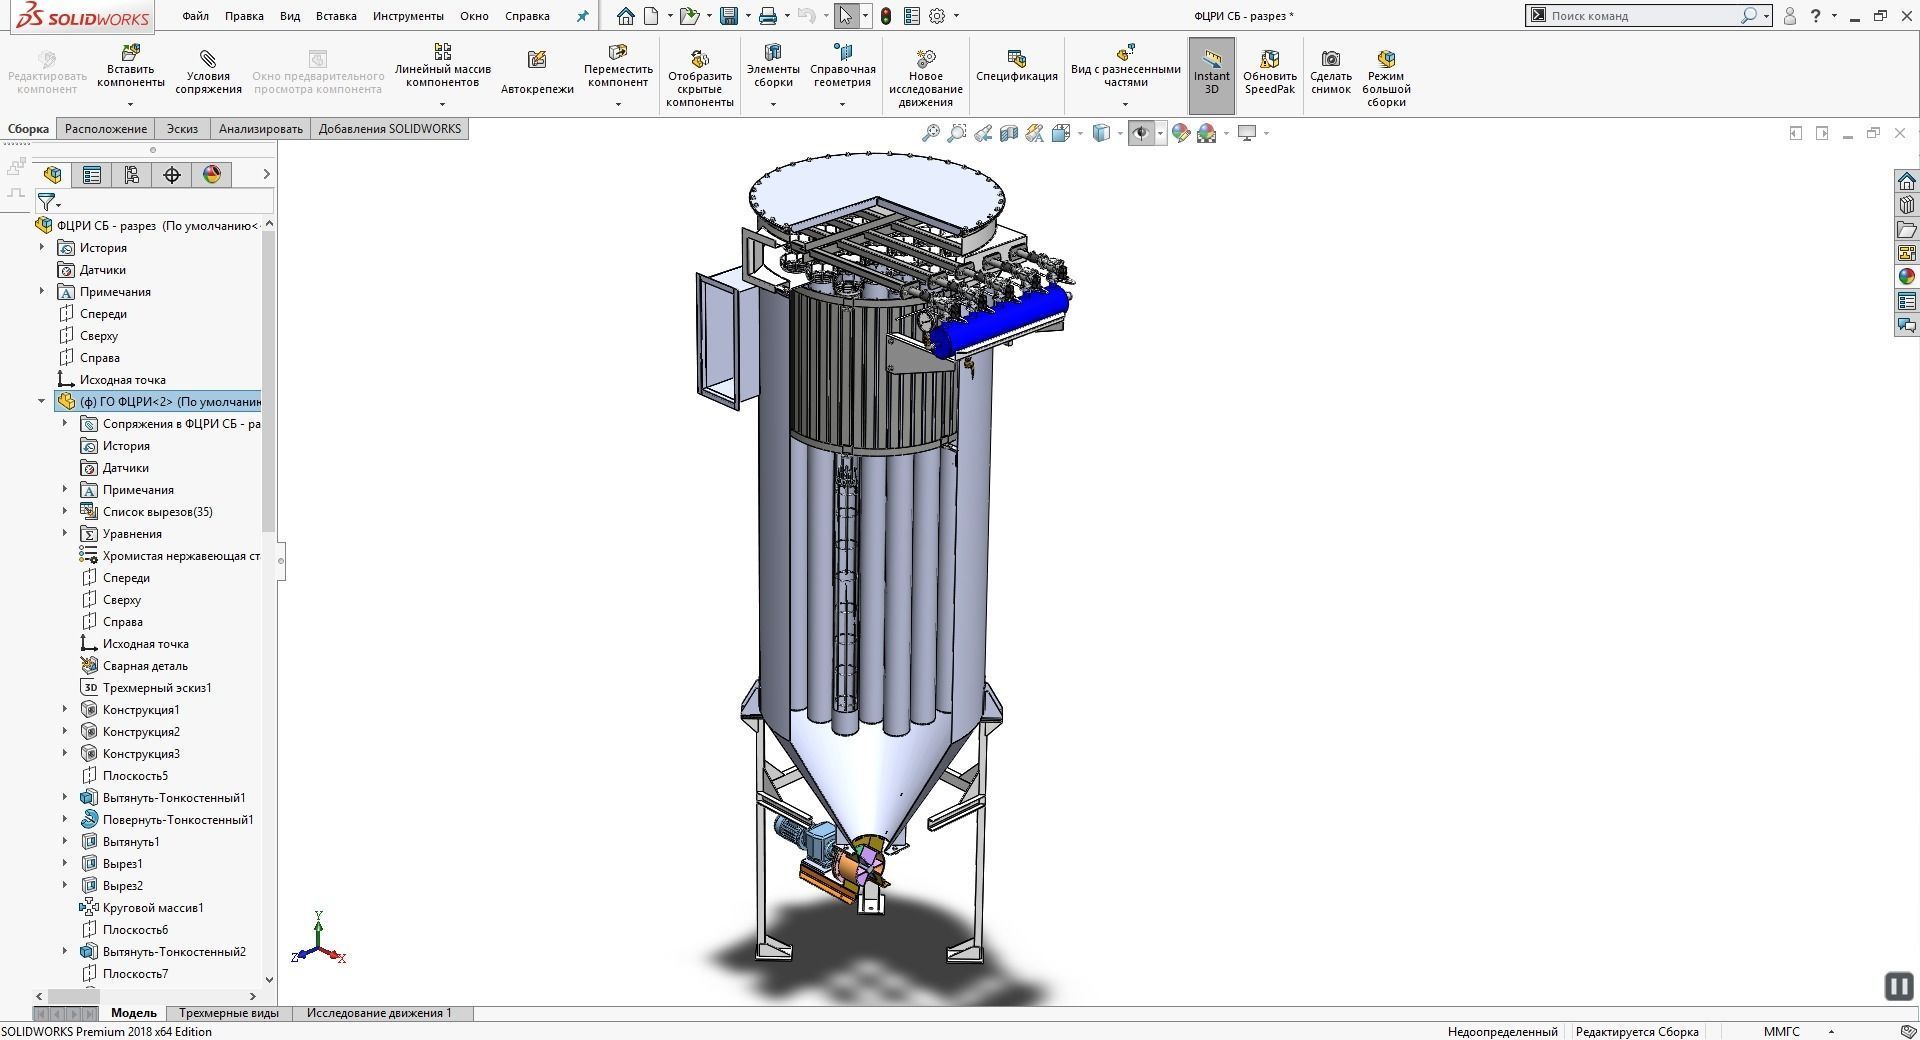Select the Khromistaya nerzhaveyushchaya material entry
The height and width of the screenshot is (1040, 1920).
point(180,555)
